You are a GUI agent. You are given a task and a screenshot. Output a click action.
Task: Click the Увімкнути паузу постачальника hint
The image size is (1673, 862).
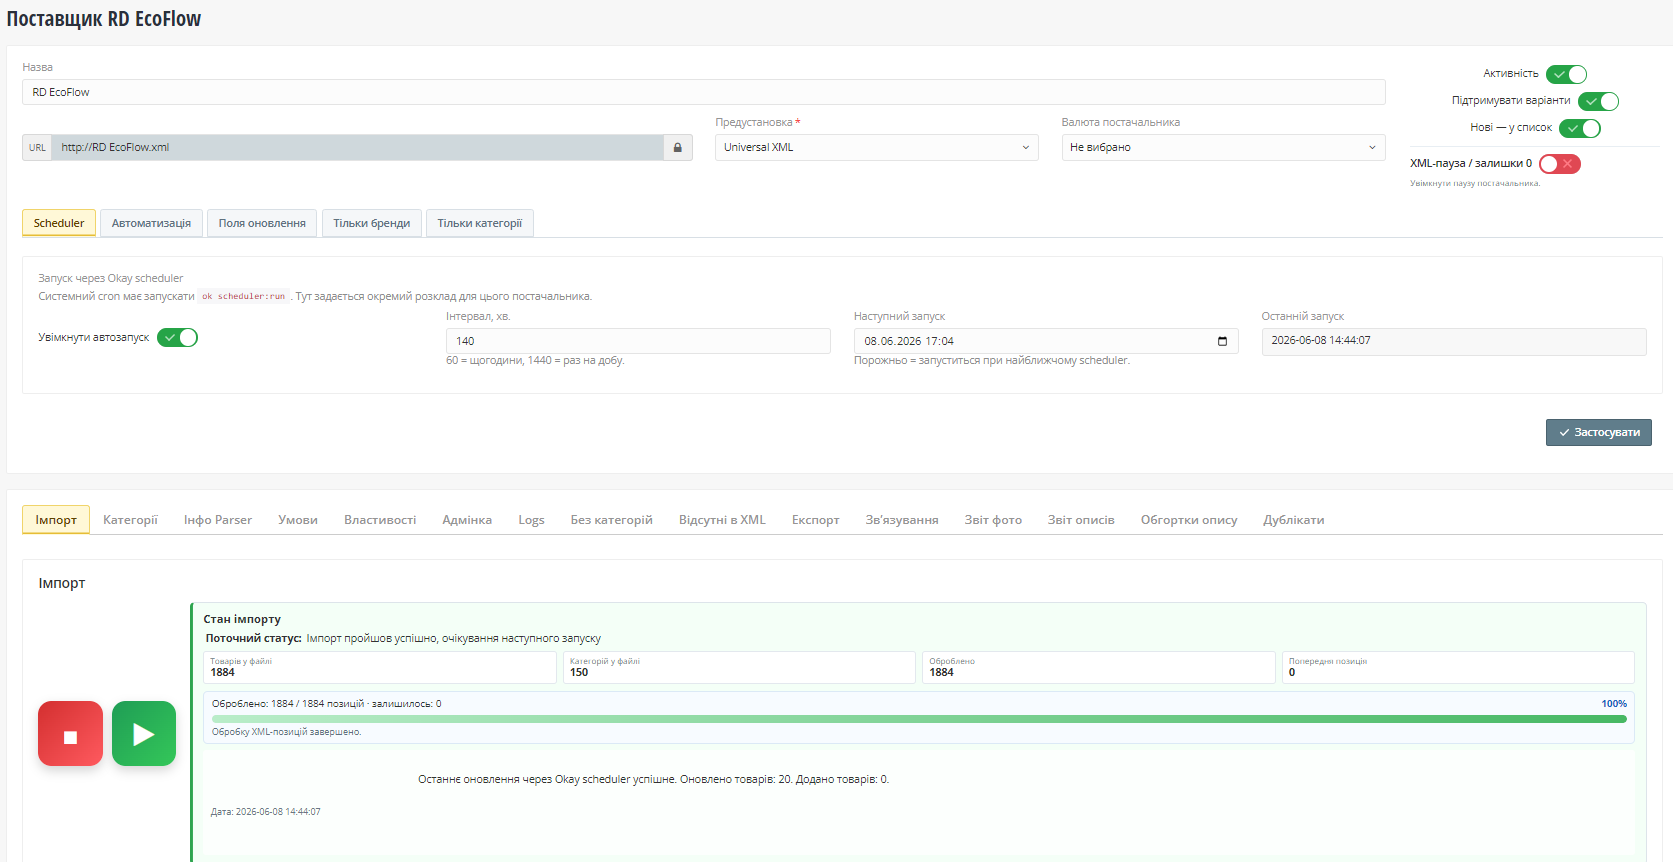(x=1475, y=184)
